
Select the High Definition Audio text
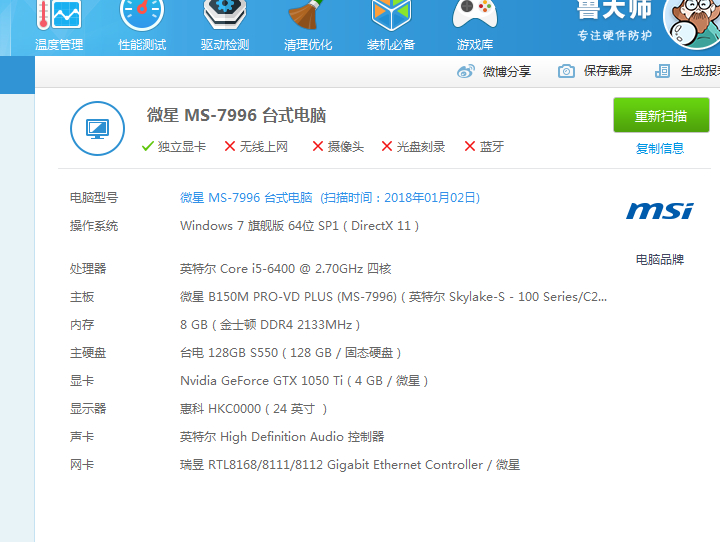282,437
